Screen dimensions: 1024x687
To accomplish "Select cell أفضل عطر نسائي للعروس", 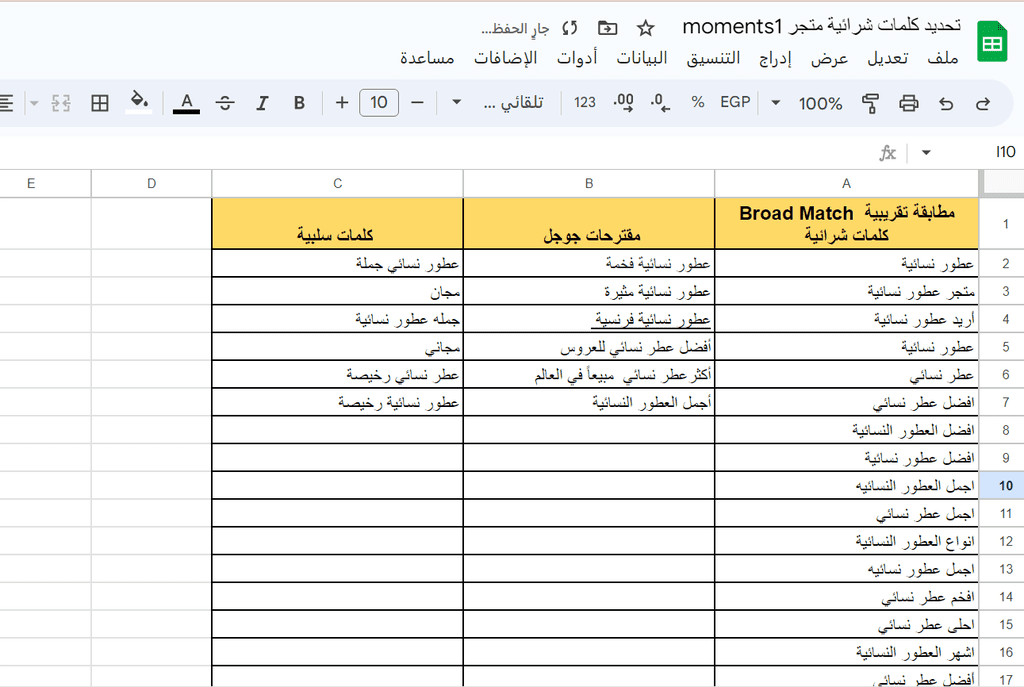I will 589,347.
